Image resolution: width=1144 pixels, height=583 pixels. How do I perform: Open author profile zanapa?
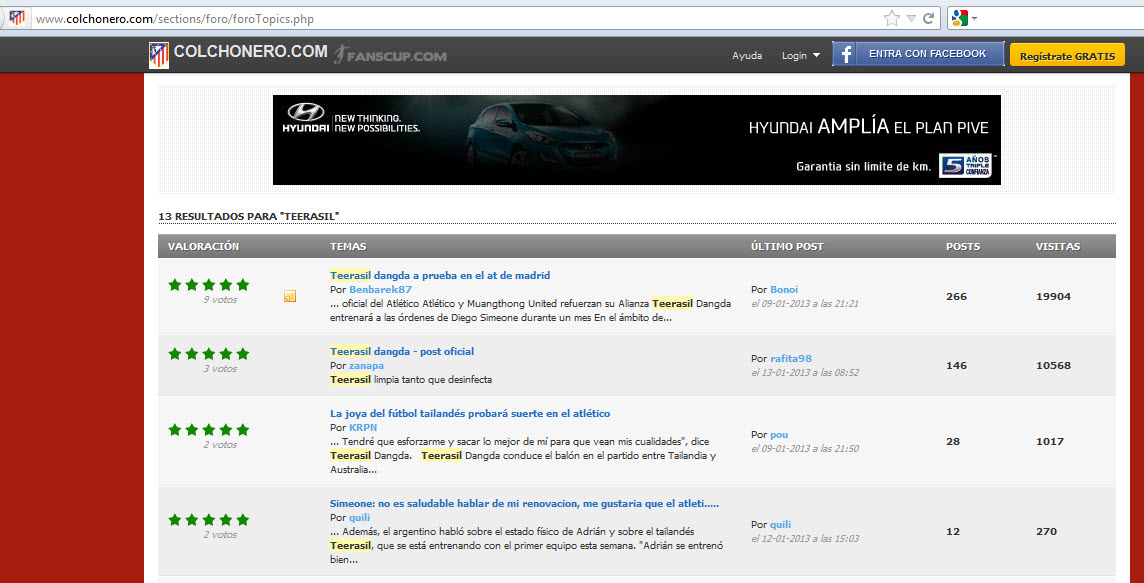click(x=366, y=366)
